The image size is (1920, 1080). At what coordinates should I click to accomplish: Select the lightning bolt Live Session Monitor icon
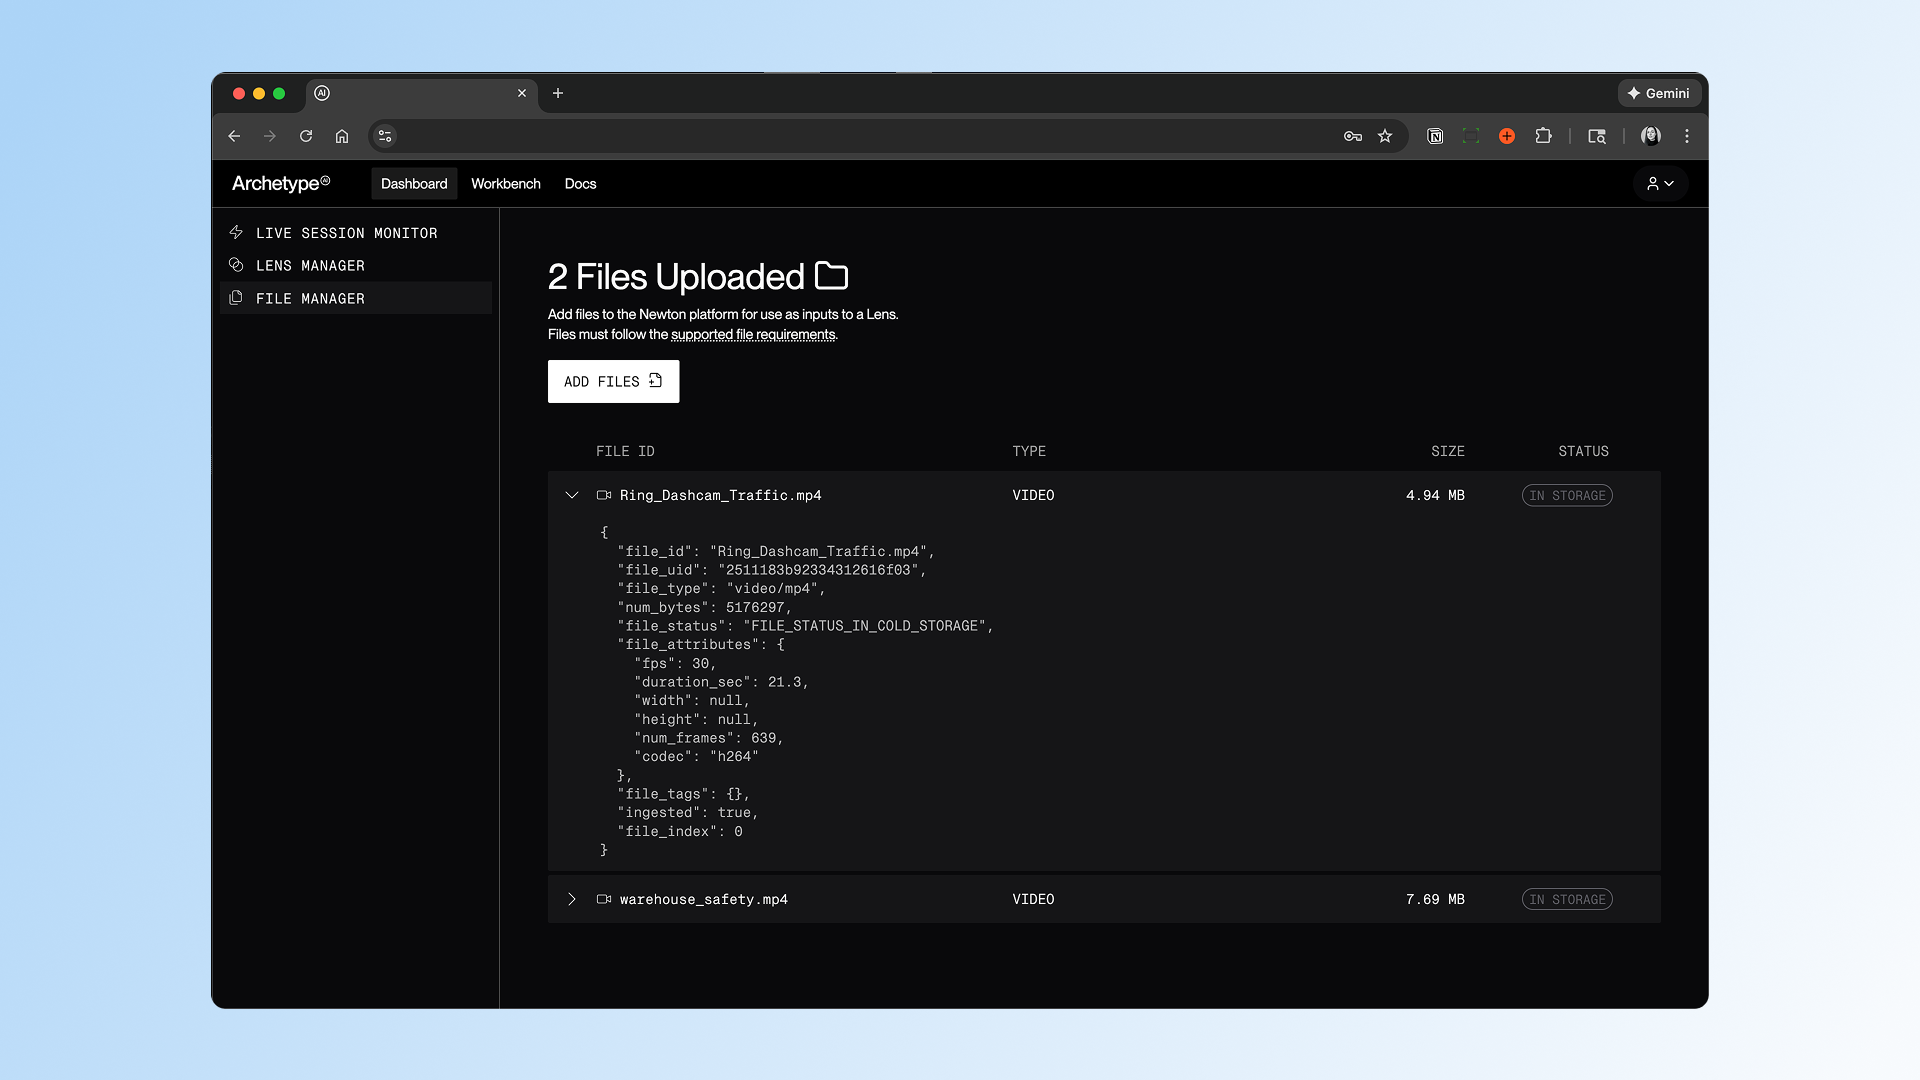coord(236,232)
